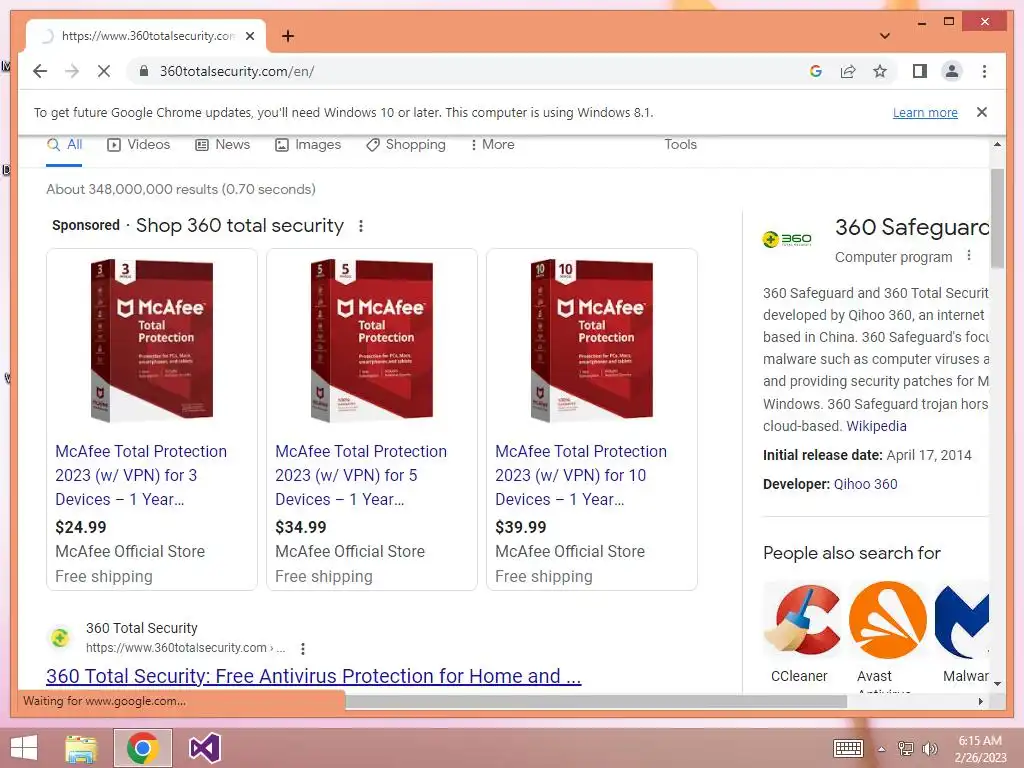This screenshot has height=768, width=1024.
Task: Expand the tab search dropdown arrow
Action: pyautogui.click(x=885, y=36)
